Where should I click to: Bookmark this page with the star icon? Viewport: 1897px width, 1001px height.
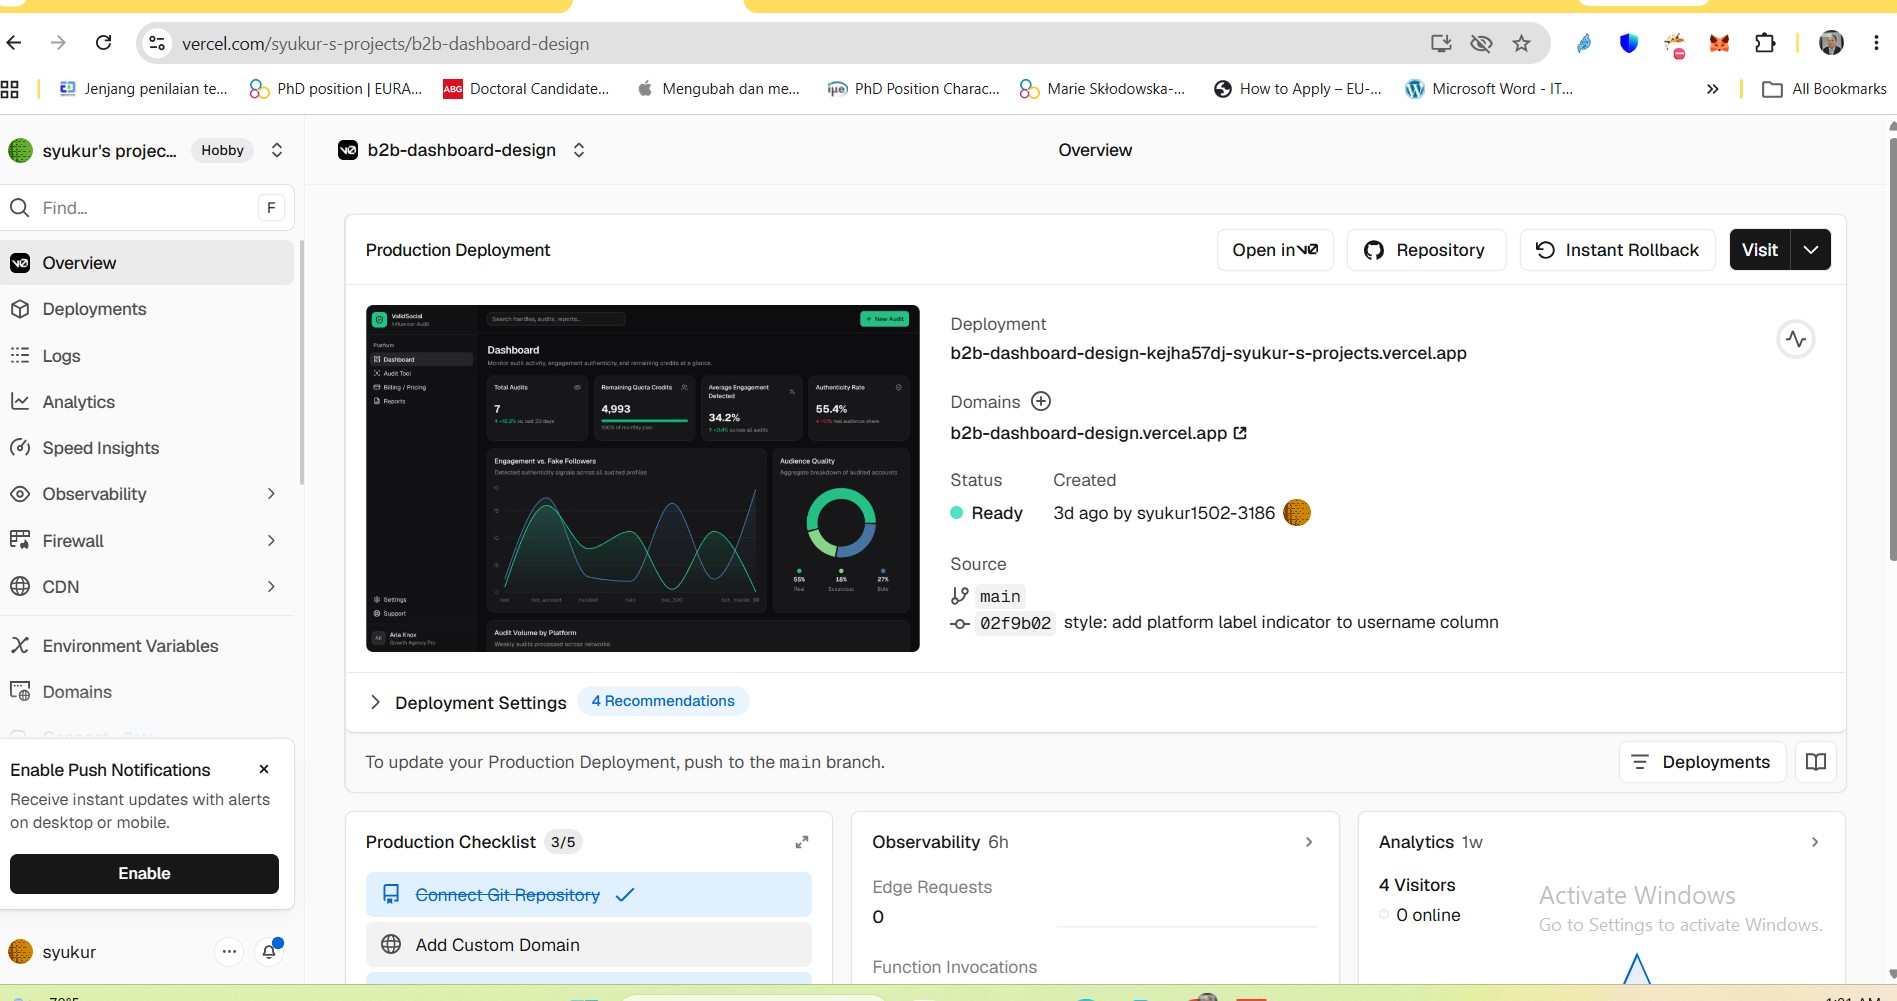[1521, 43]
